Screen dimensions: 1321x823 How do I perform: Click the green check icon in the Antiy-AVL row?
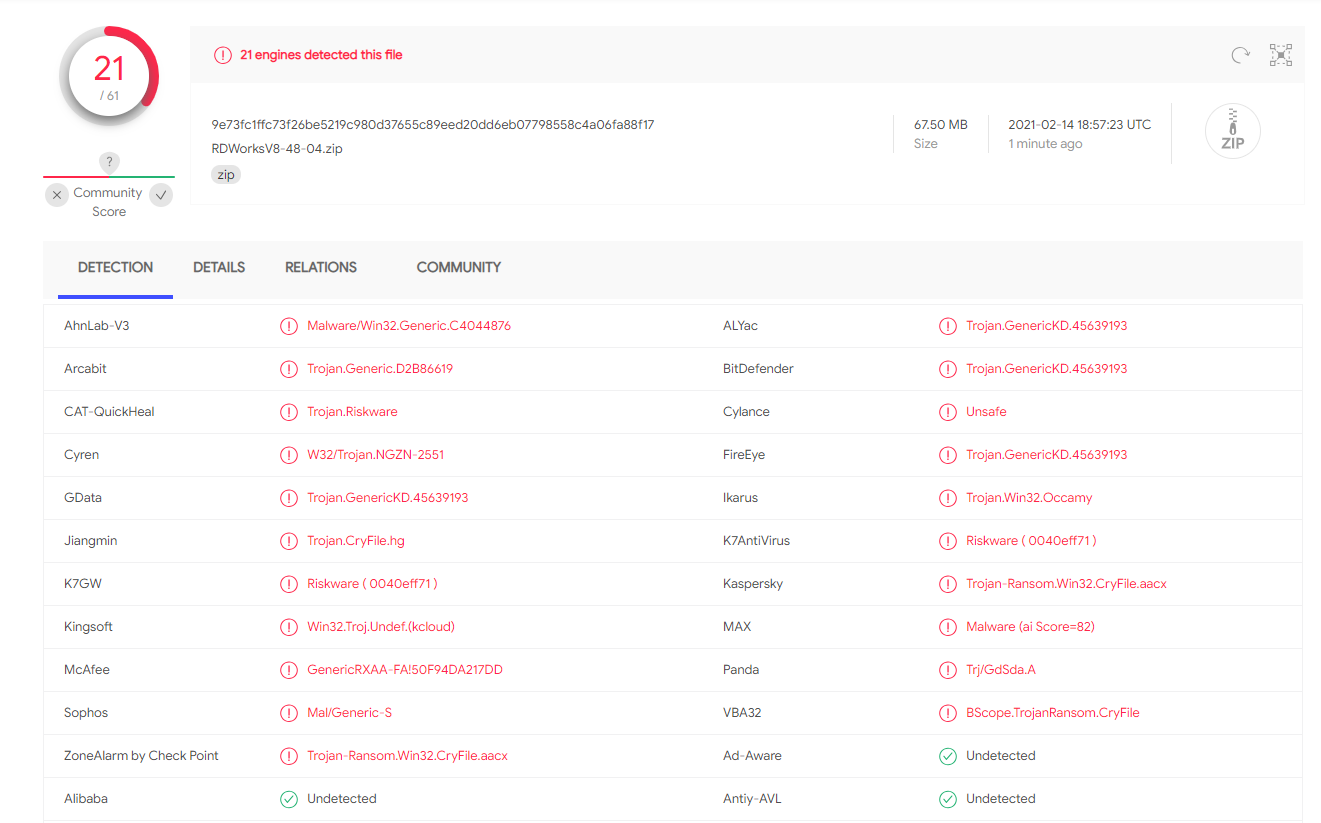coord(948,799)
